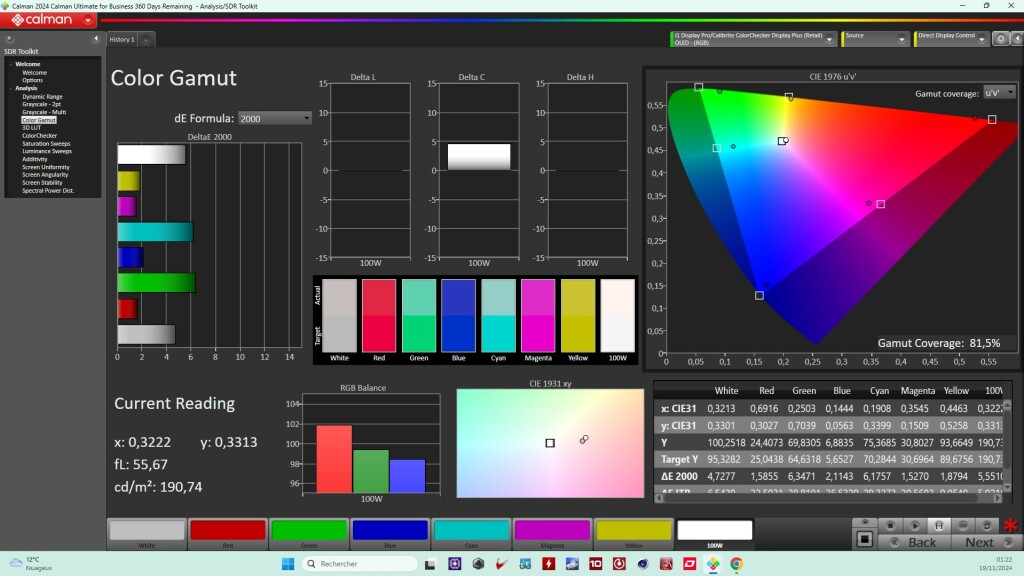Open the dE Formula dropdown set to 2000
Image resolution: width=1024 pixels, height=576 pixels.
274,118
